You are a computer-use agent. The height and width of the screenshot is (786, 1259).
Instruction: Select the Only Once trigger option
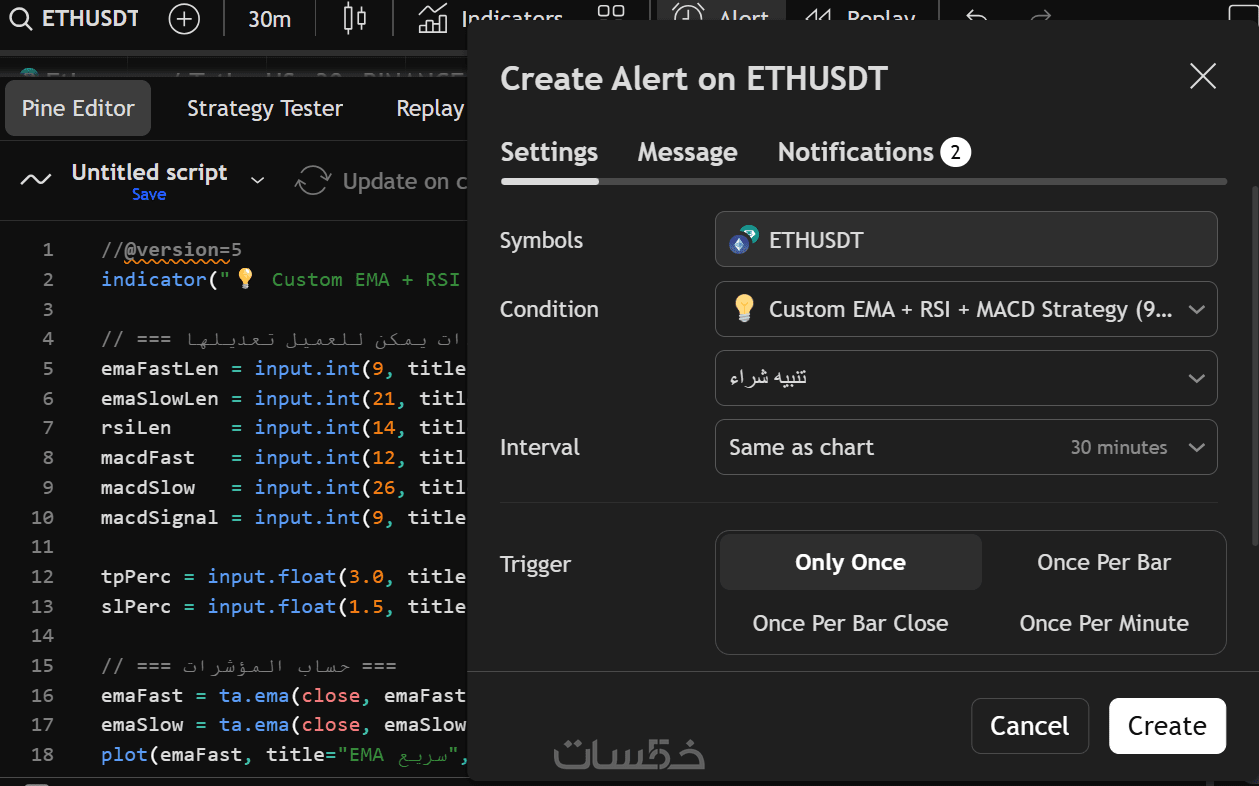pos(850,562)
